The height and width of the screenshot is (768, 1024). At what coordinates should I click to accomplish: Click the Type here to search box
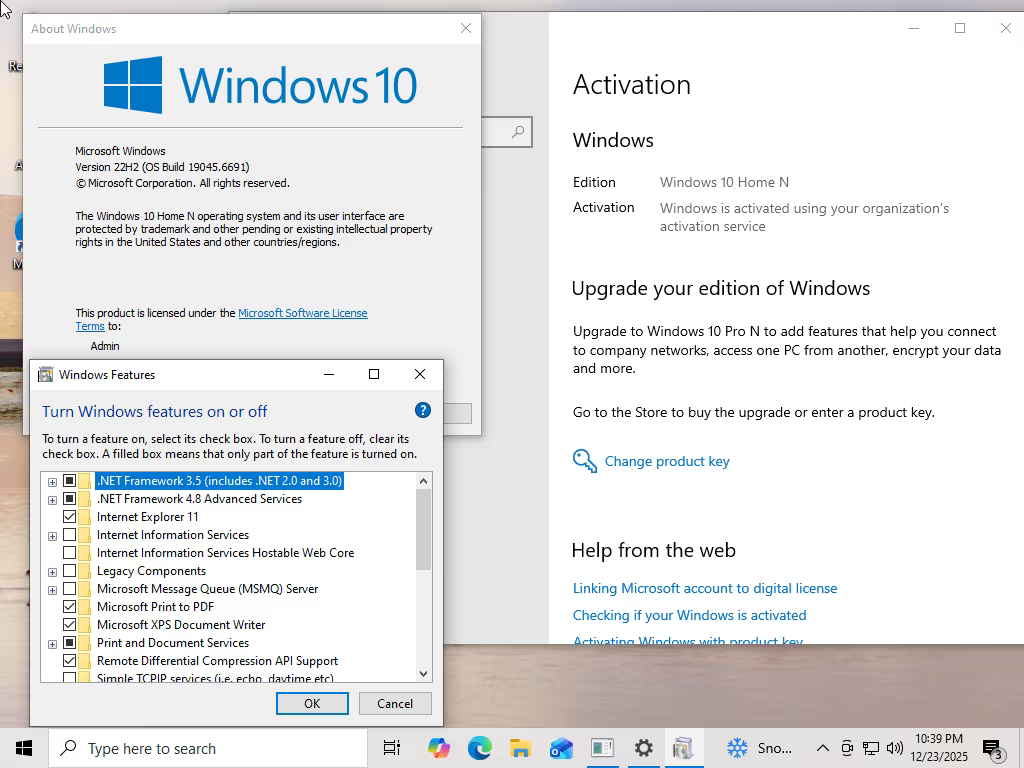pos(208,748)
